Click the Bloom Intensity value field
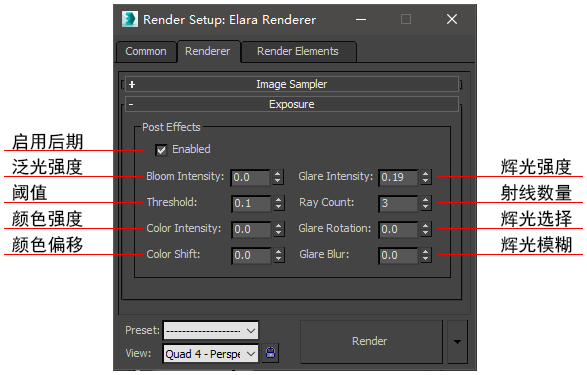 (251, 177)
